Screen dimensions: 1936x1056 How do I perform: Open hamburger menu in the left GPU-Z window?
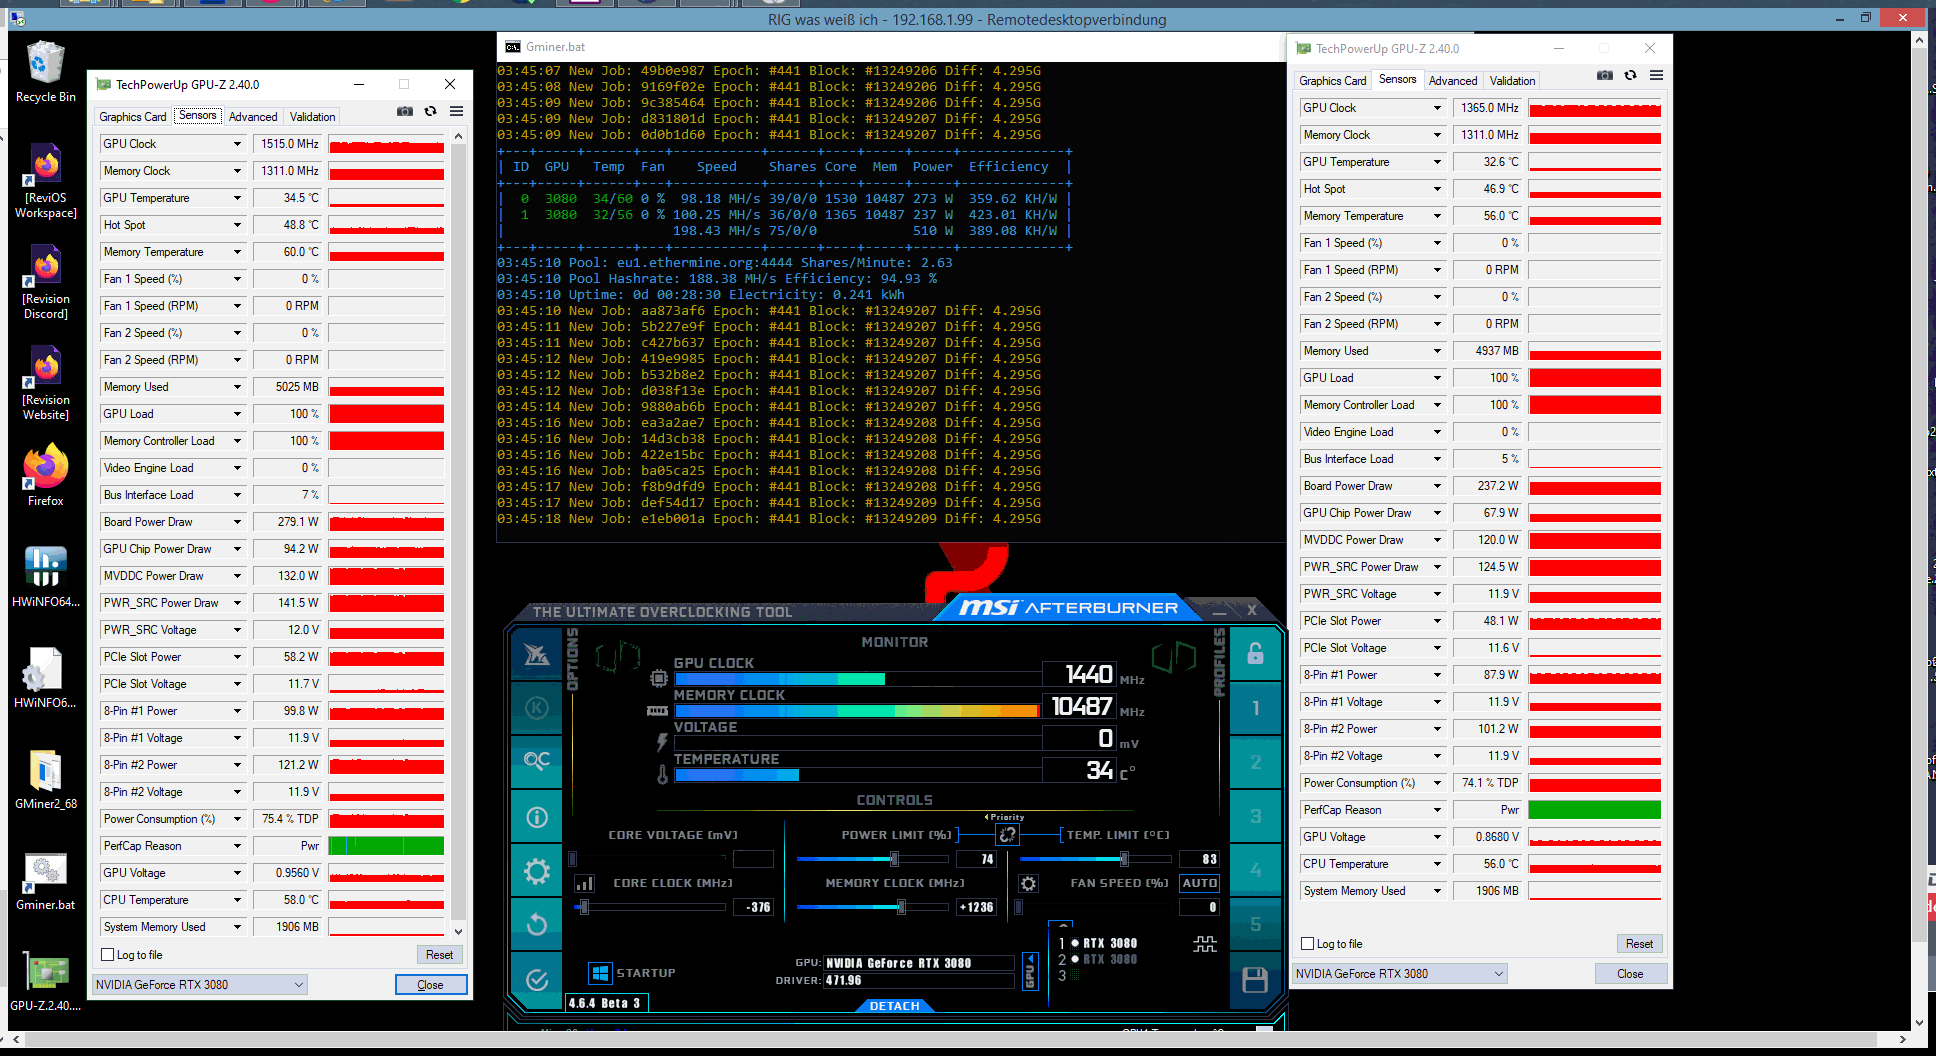tap(456, 111)
